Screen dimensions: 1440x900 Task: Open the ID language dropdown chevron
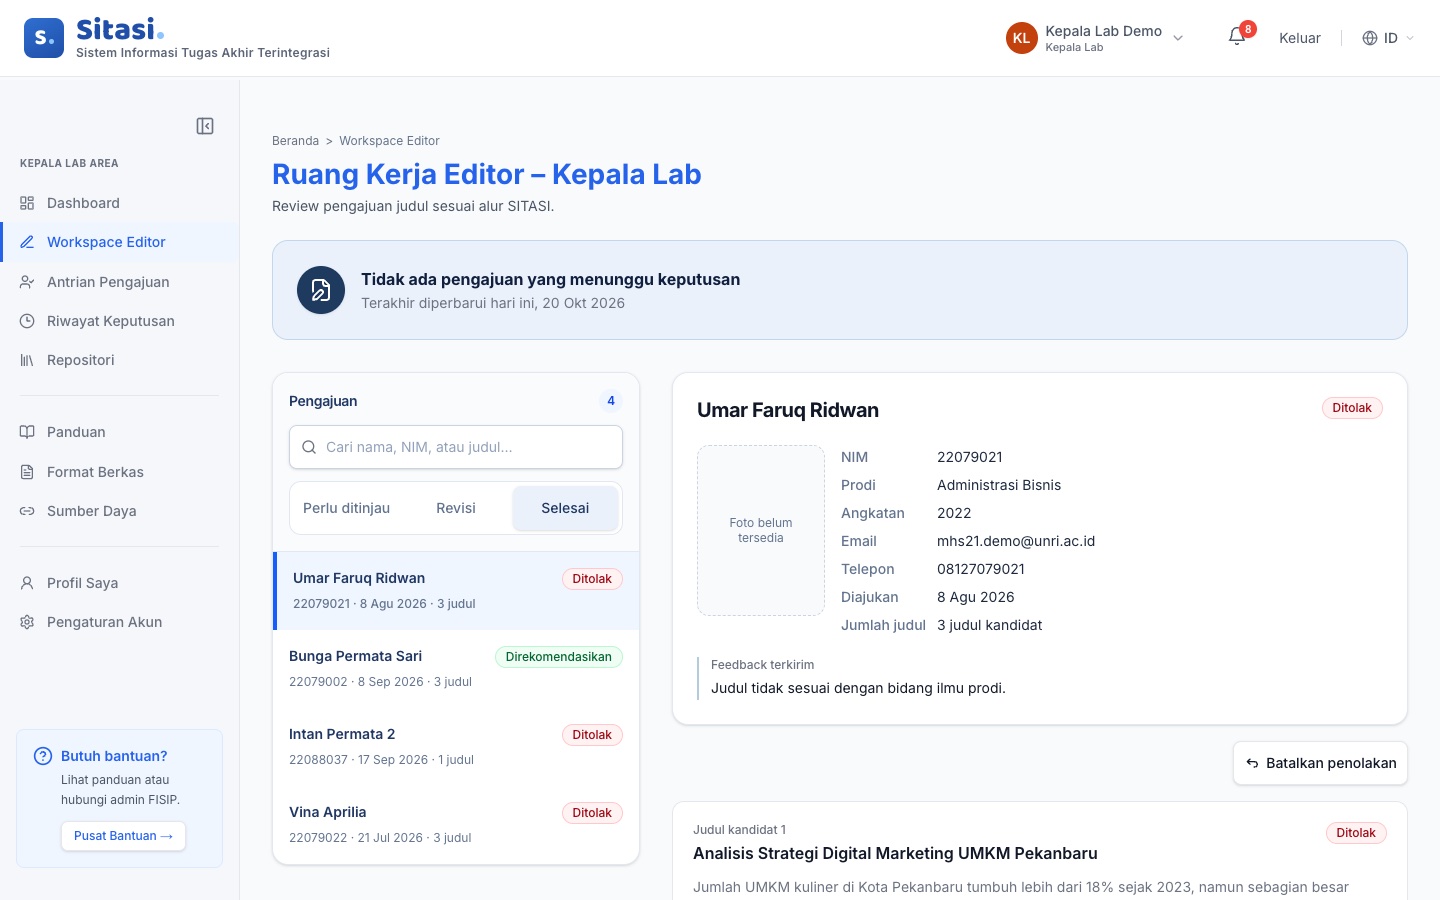[1410, 38]
